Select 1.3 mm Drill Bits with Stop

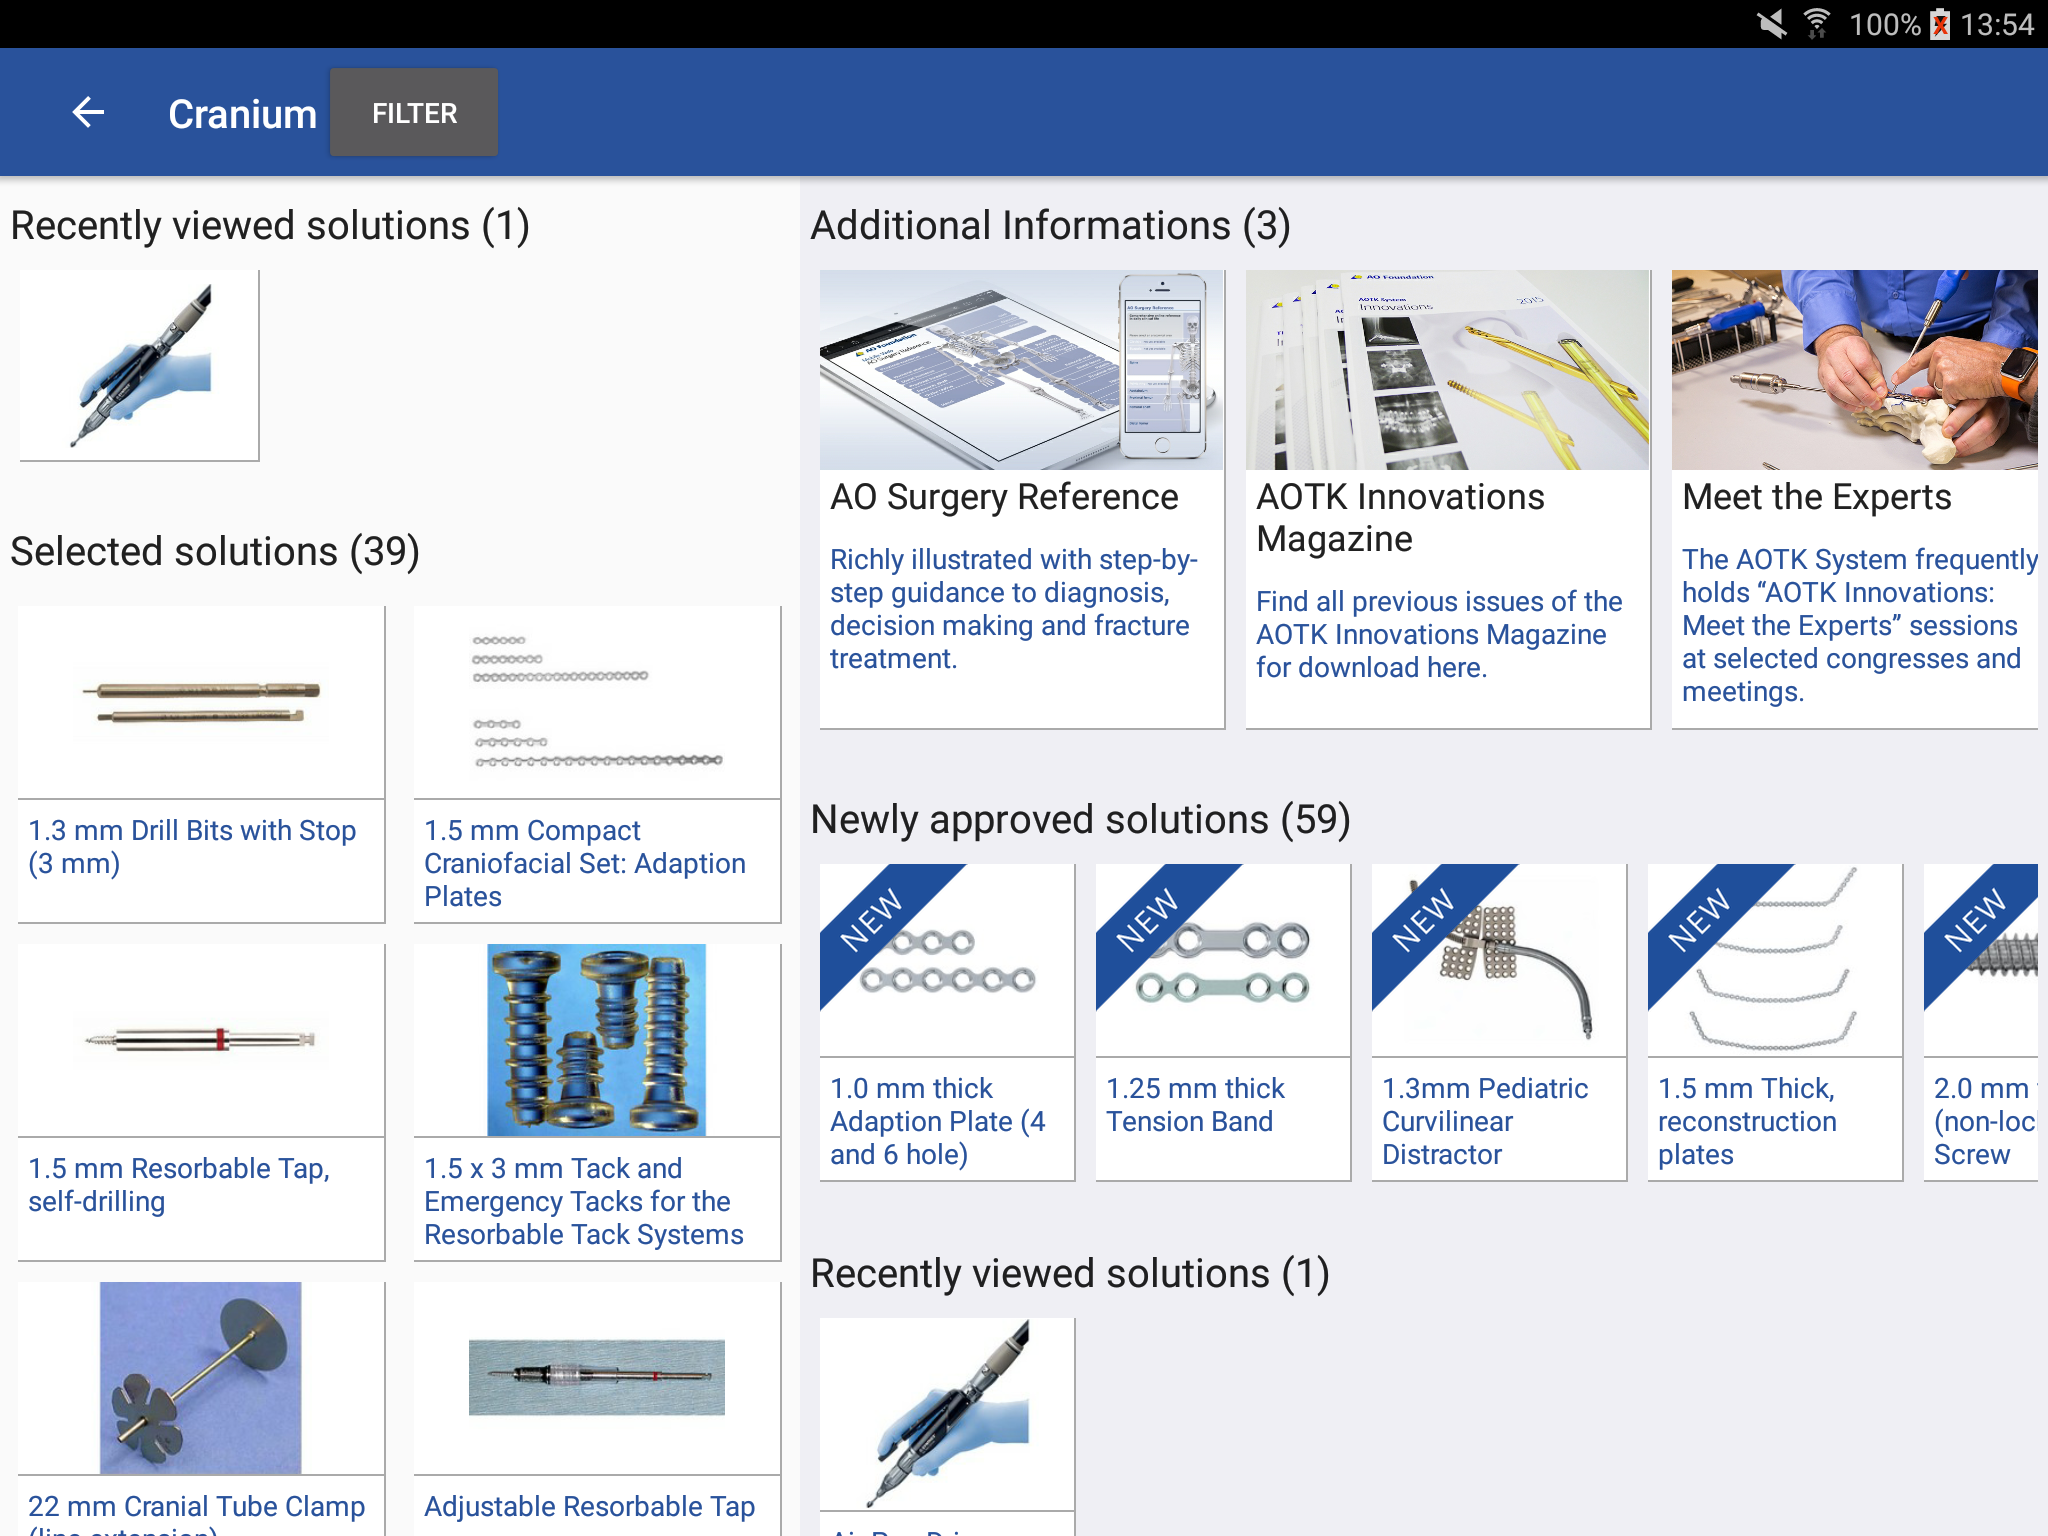(x=201, y=764)
